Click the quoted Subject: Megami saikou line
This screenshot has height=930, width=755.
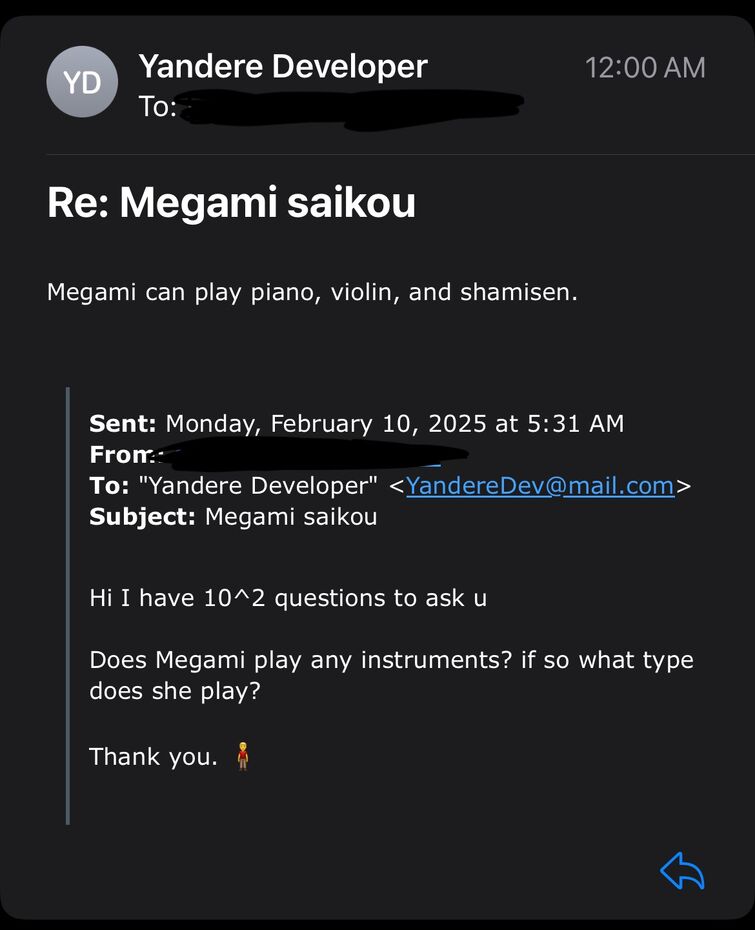pos(233,517)
